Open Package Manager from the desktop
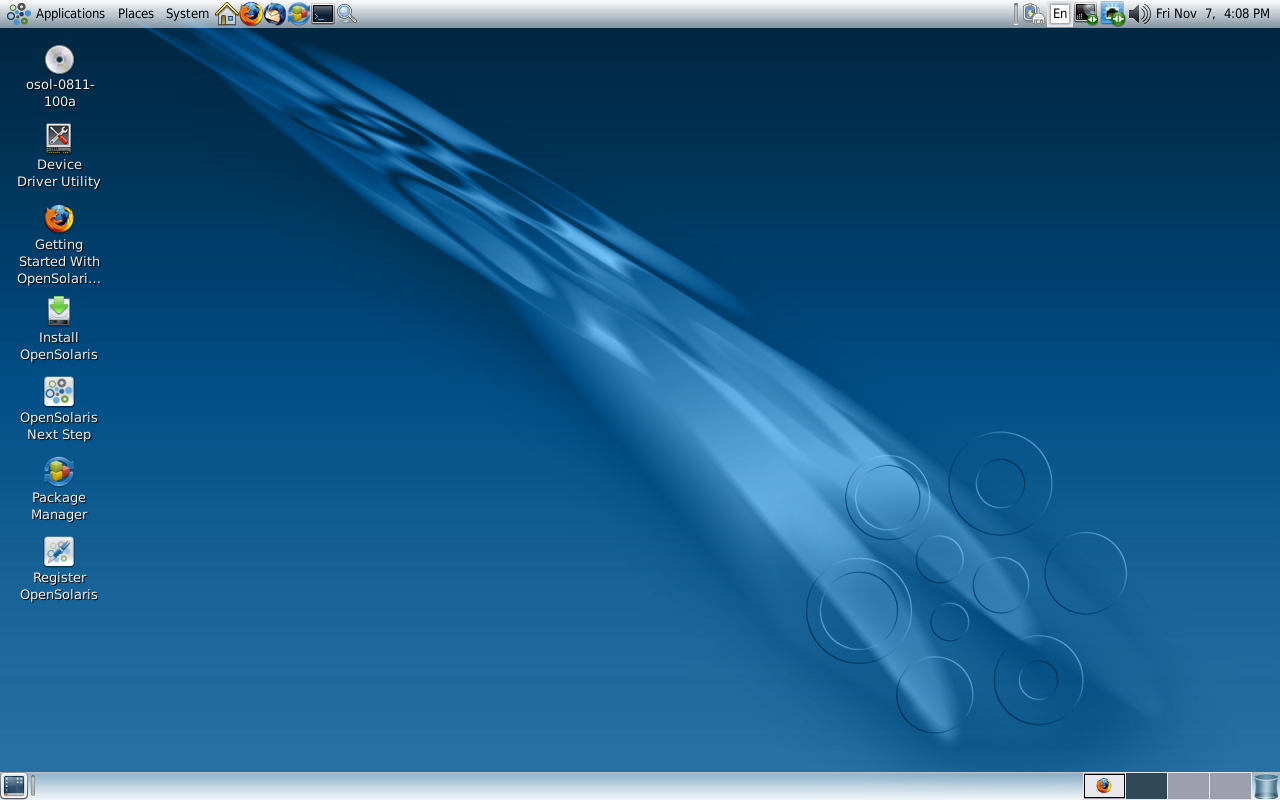This screenshot has height=800, width=1280. coord(58,472)
